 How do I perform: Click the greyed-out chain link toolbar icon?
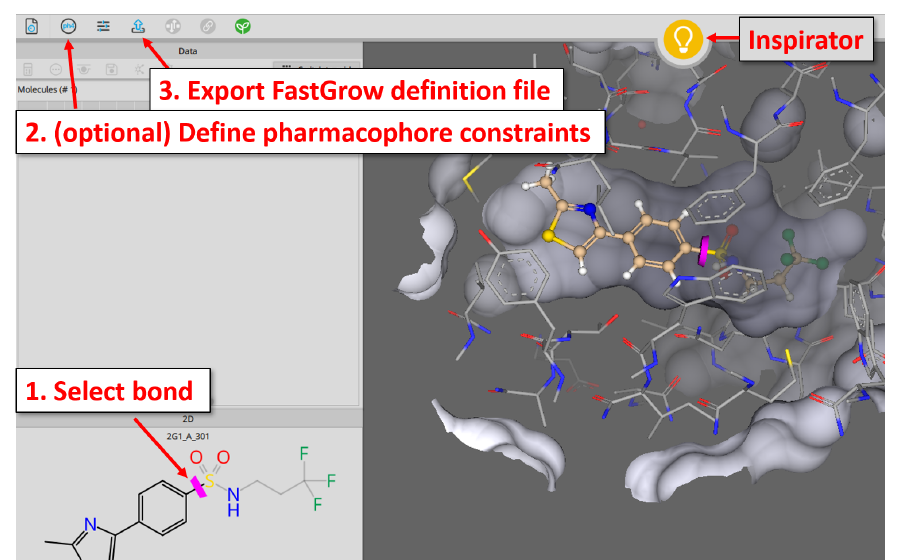[208, 26]
